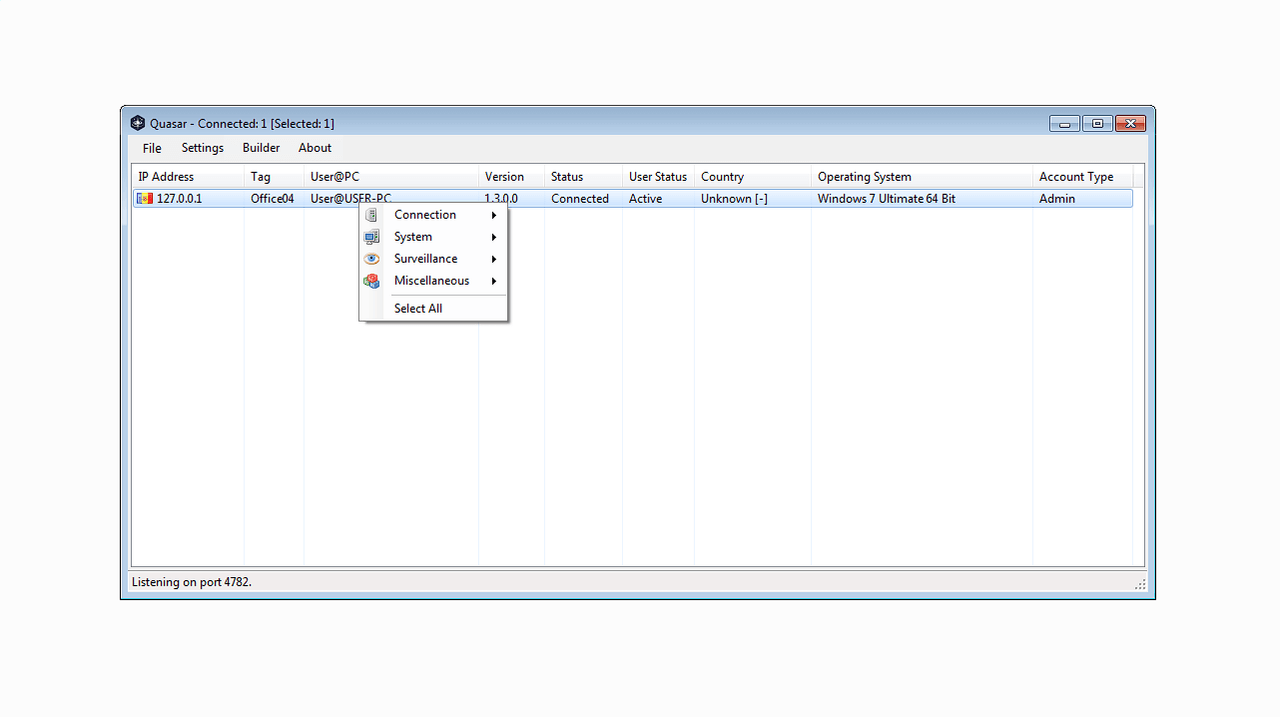
Task: Click the country flag beside 127.0.0.1
Action: (143, 198)
